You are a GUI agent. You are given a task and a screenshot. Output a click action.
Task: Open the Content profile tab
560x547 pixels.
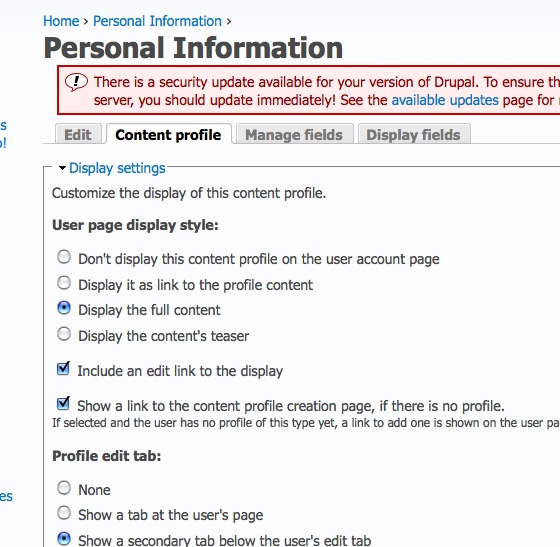tap(169, 135)
